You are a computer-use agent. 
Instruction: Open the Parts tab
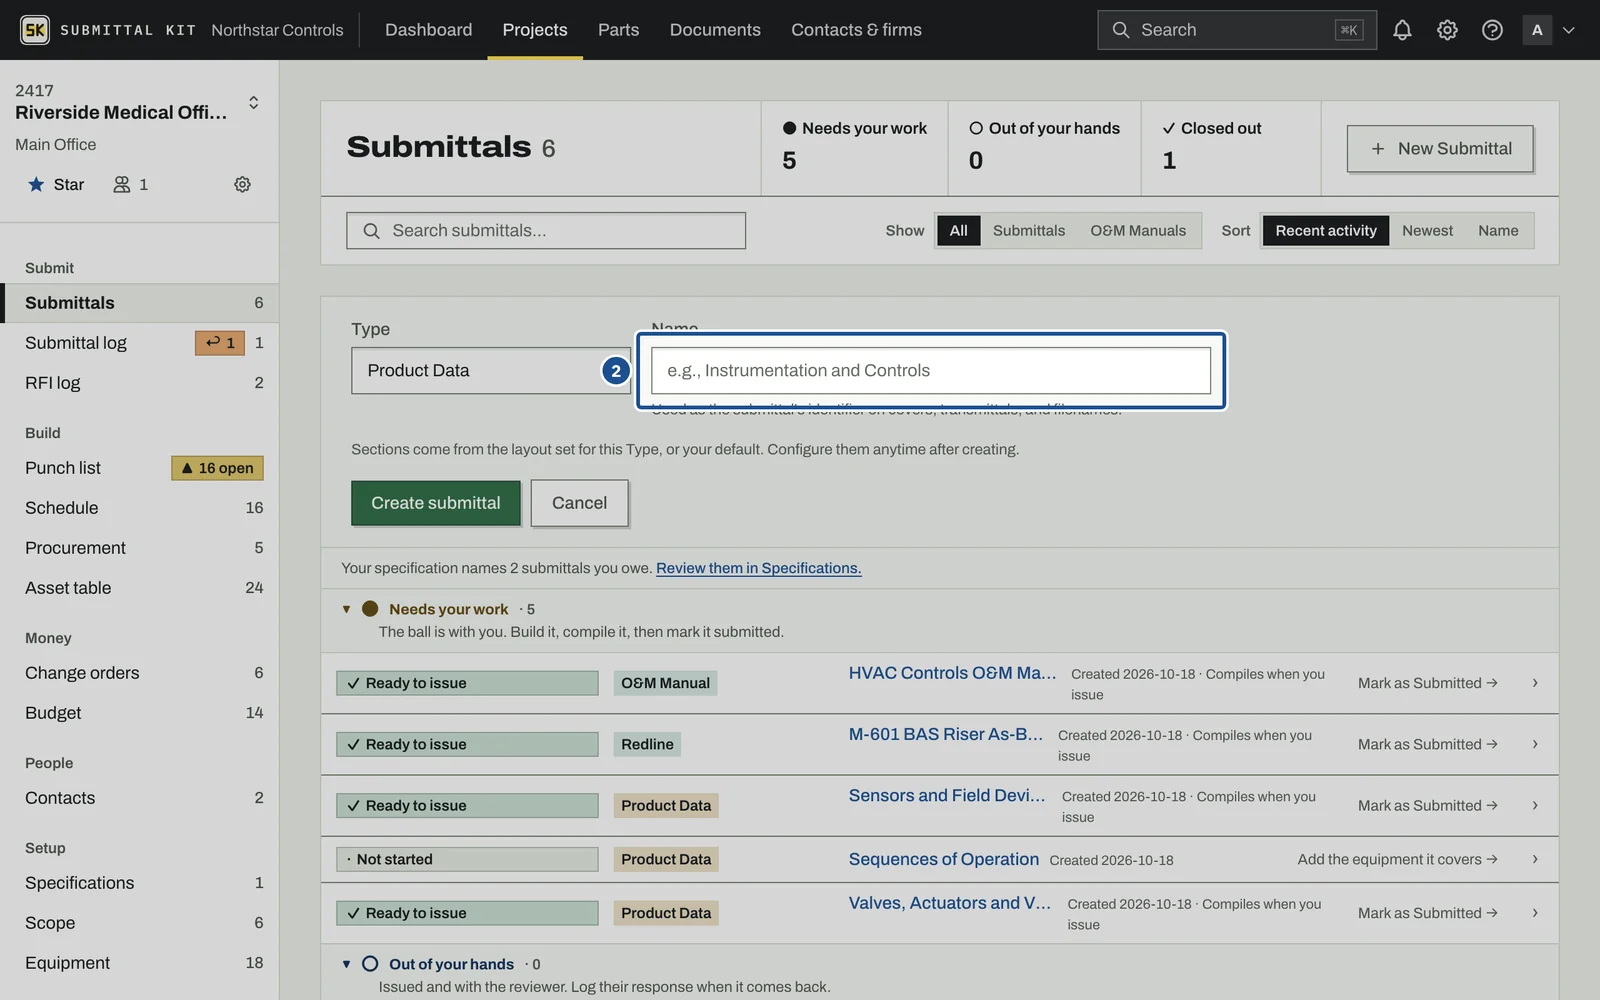point(618,30)
